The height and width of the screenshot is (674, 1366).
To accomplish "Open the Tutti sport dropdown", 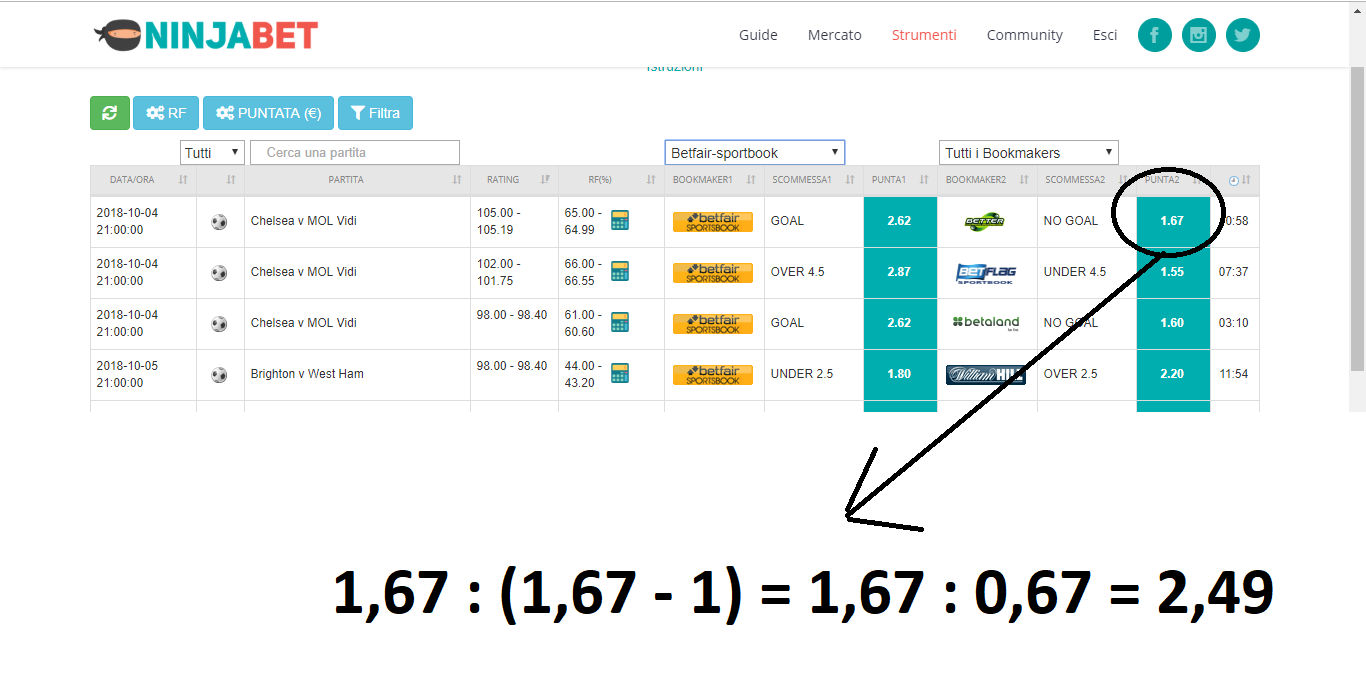I will coord(212,153).
